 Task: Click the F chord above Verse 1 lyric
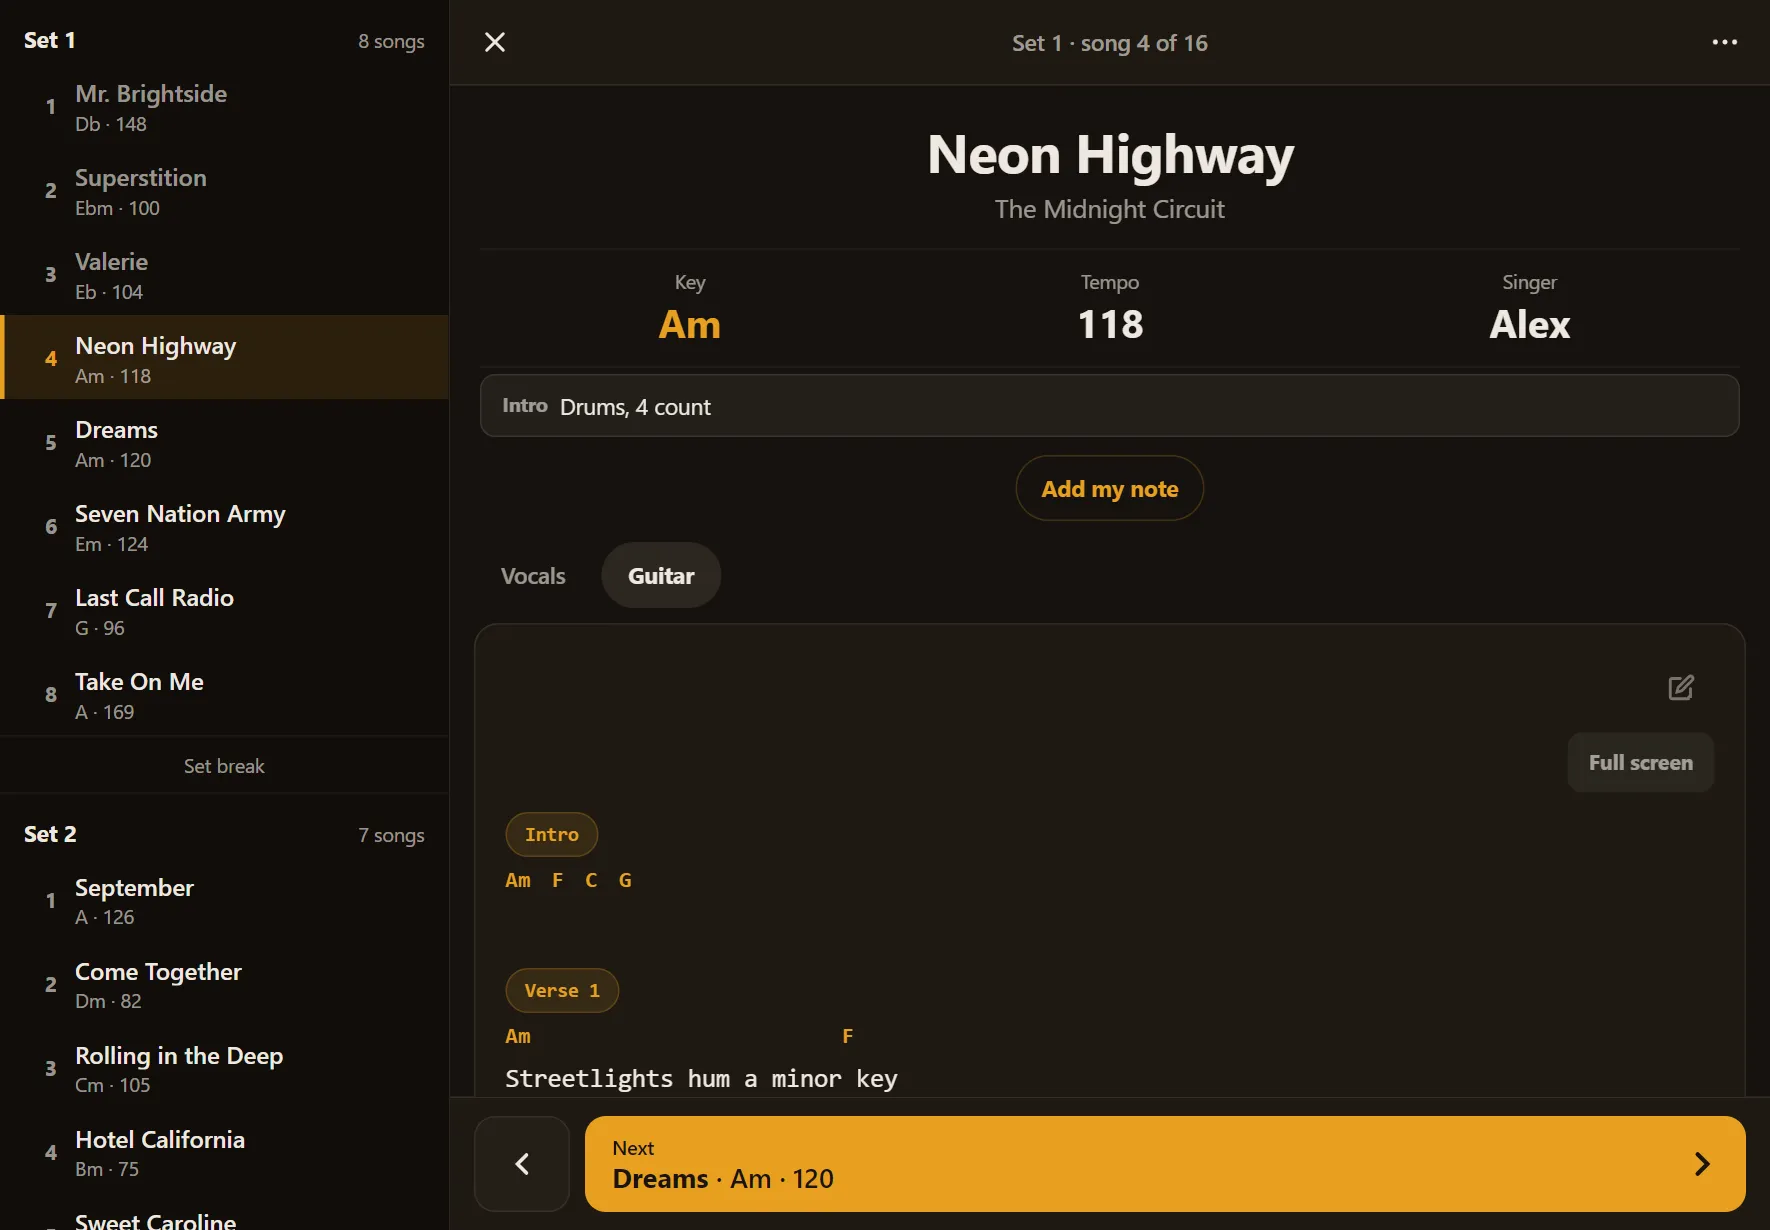tap(848, 1036)
